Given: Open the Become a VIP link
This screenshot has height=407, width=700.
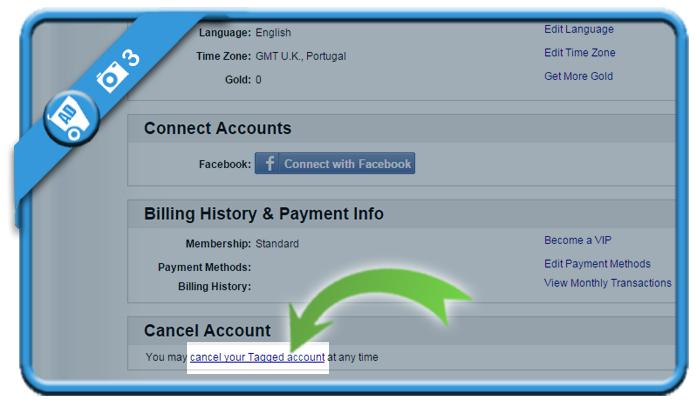Looking at the screenshot, I should click(578, 240).
